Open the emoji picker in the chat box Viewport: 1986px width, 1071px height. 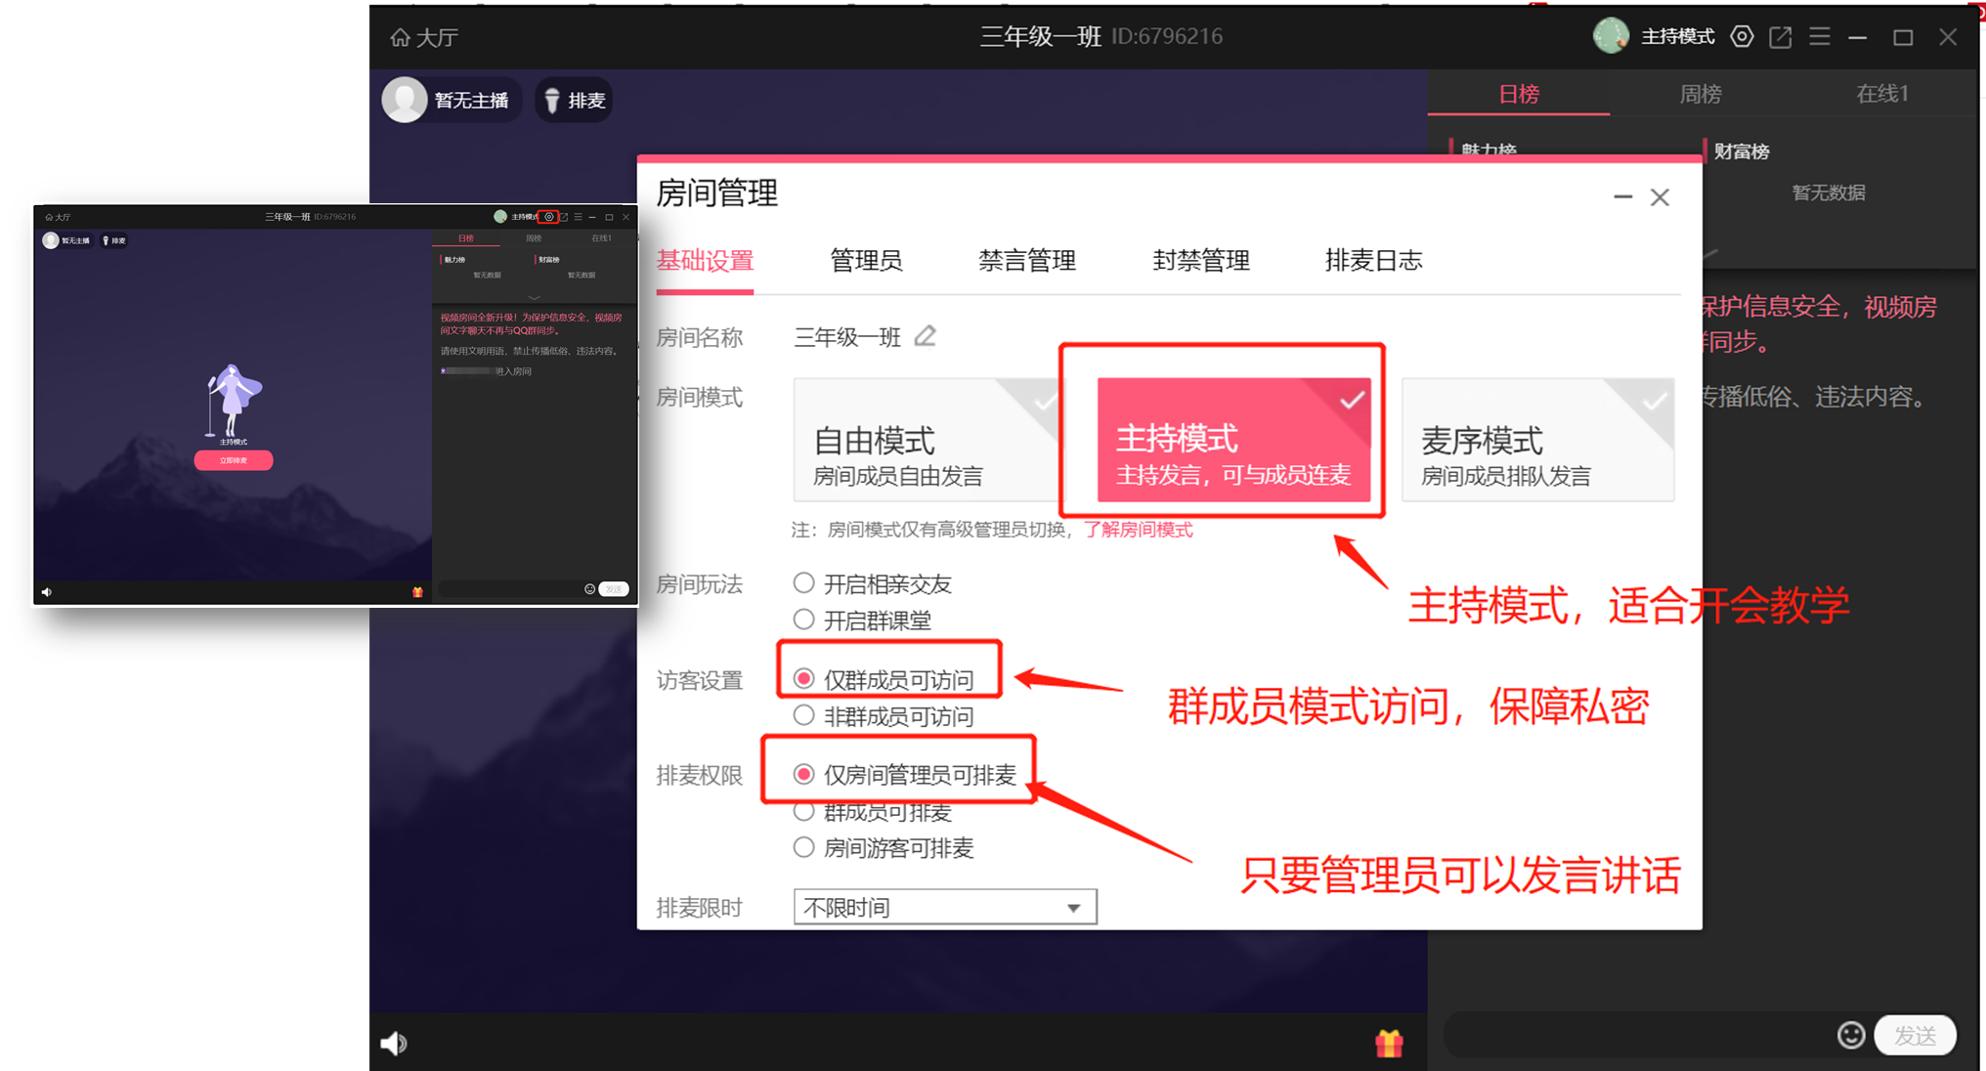(1851, 1035)
